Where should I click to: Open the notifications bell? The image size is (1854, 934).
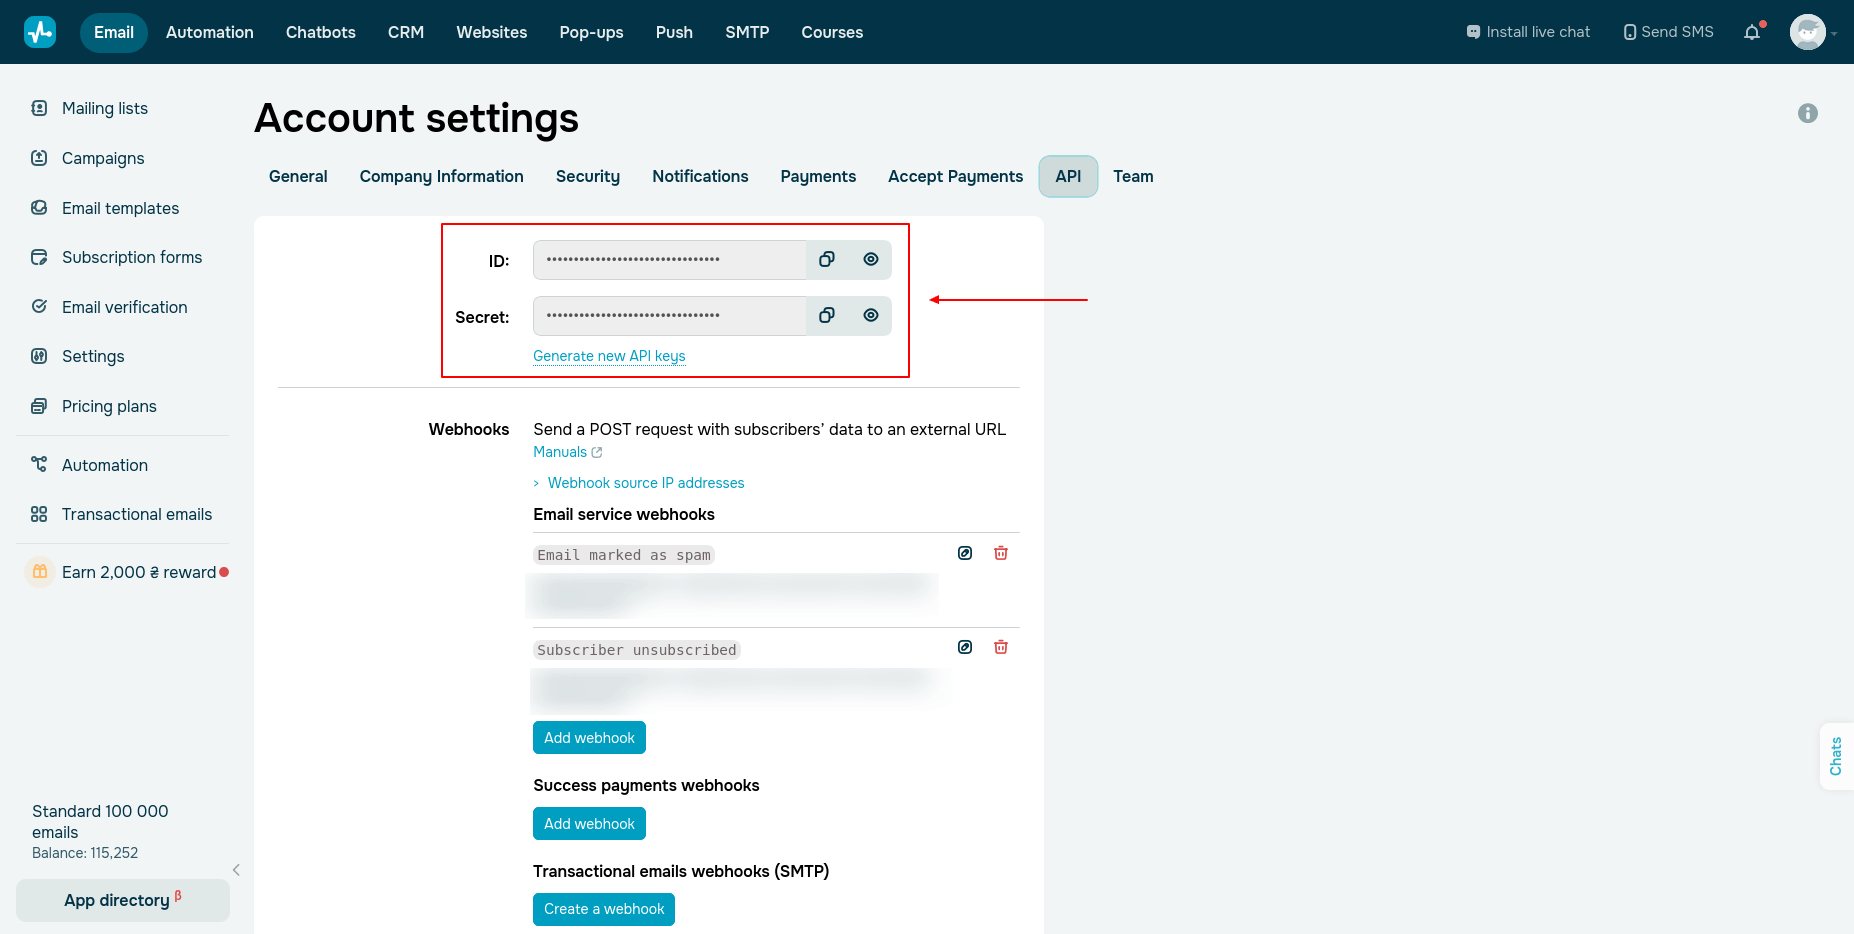tap(1752, 32)
